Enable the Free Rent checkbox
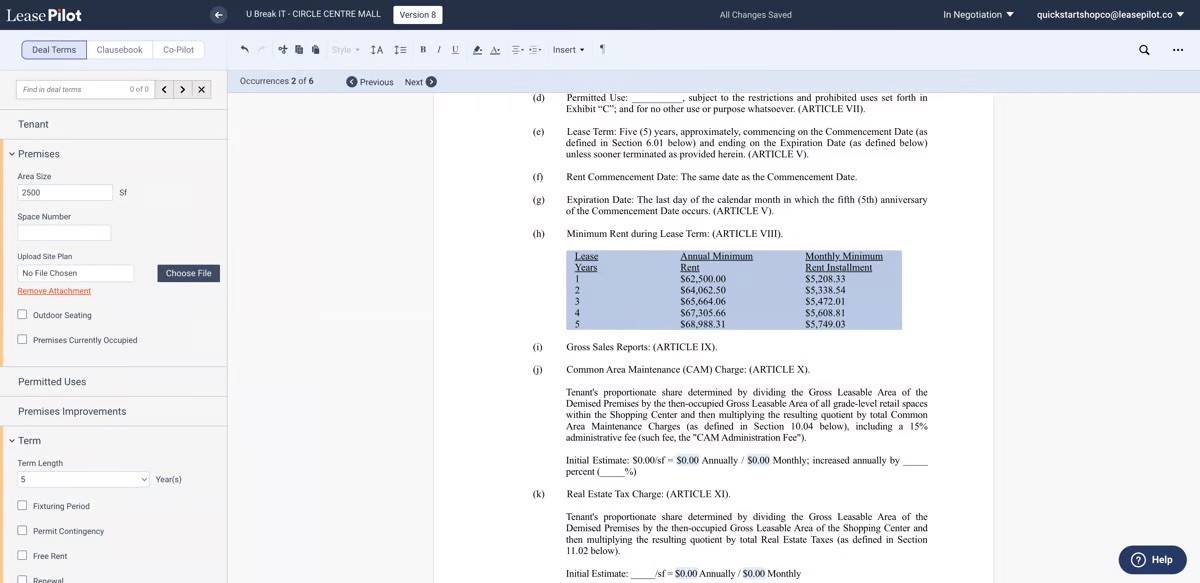 point(22,556)
